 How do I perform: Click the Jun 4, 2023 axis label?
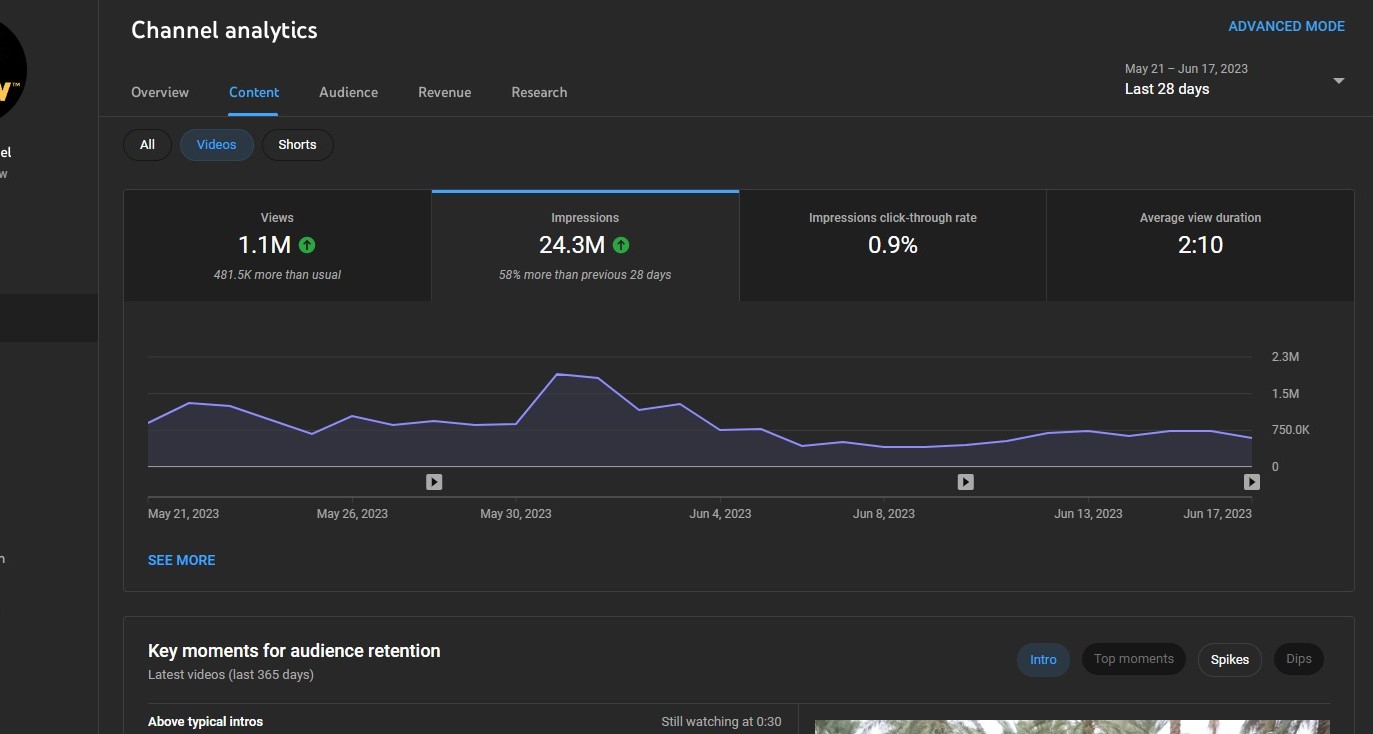720,514
